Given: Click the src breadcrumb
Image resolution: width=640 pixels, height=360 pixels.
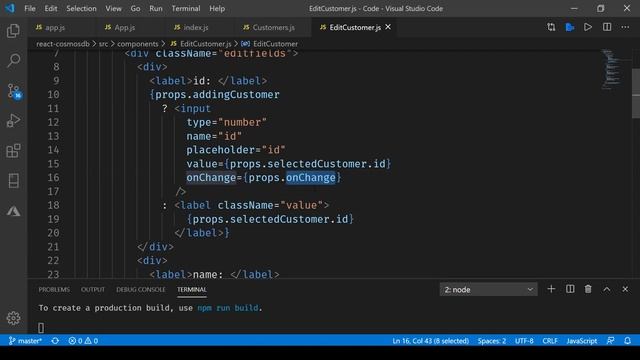Looking at the screenshot, I should 103,44.
